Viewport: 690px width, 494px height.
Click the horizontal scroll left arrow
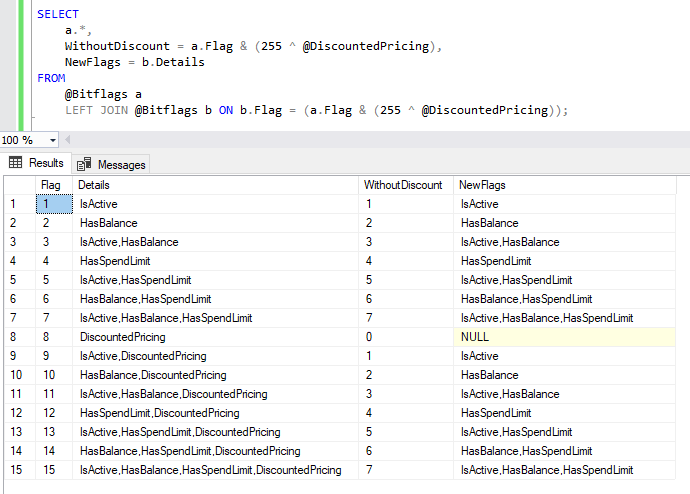(x=67, y=140)
